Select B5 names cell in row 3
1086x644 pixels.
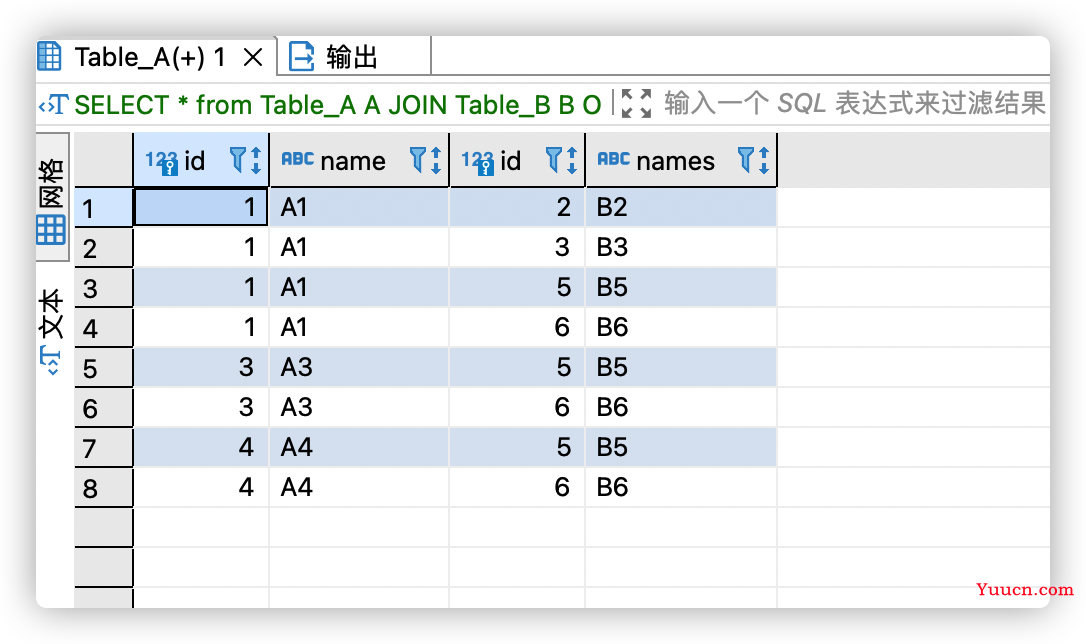click(681, 287)
